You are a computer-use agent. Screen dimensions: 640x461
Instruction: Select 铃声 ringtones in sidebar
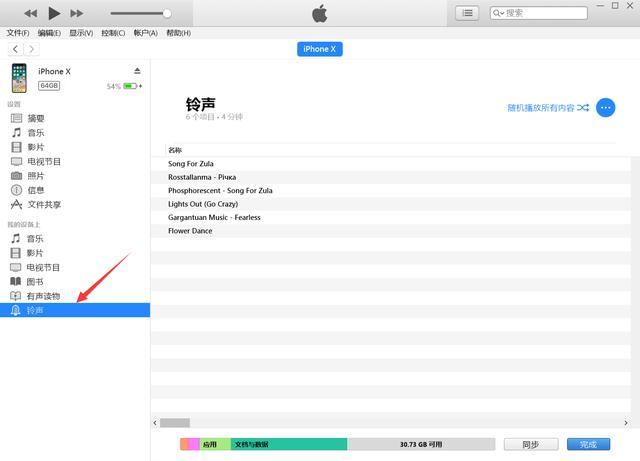click(75, 310)
